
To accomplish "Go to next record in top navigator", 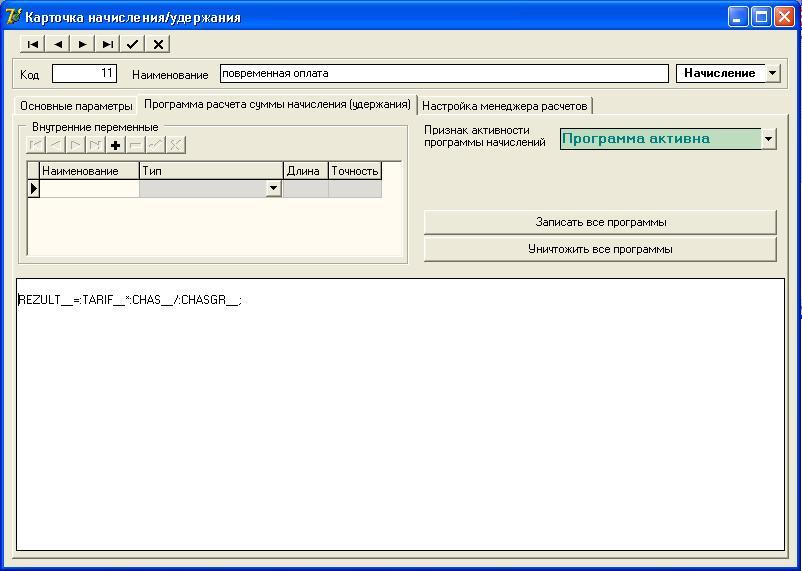I will point(83,44).
